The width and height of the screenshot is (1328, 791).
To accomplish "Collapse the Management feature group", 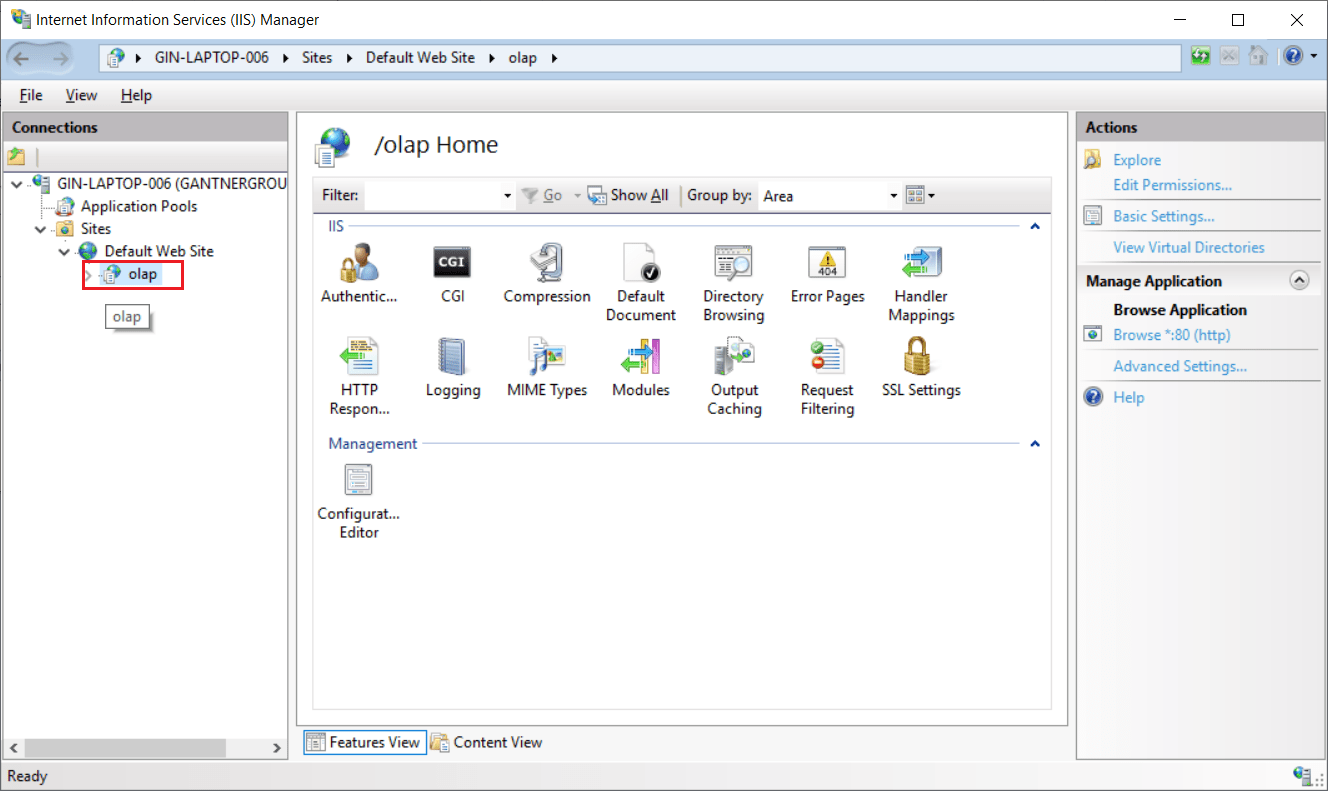I will [1035, 444].
